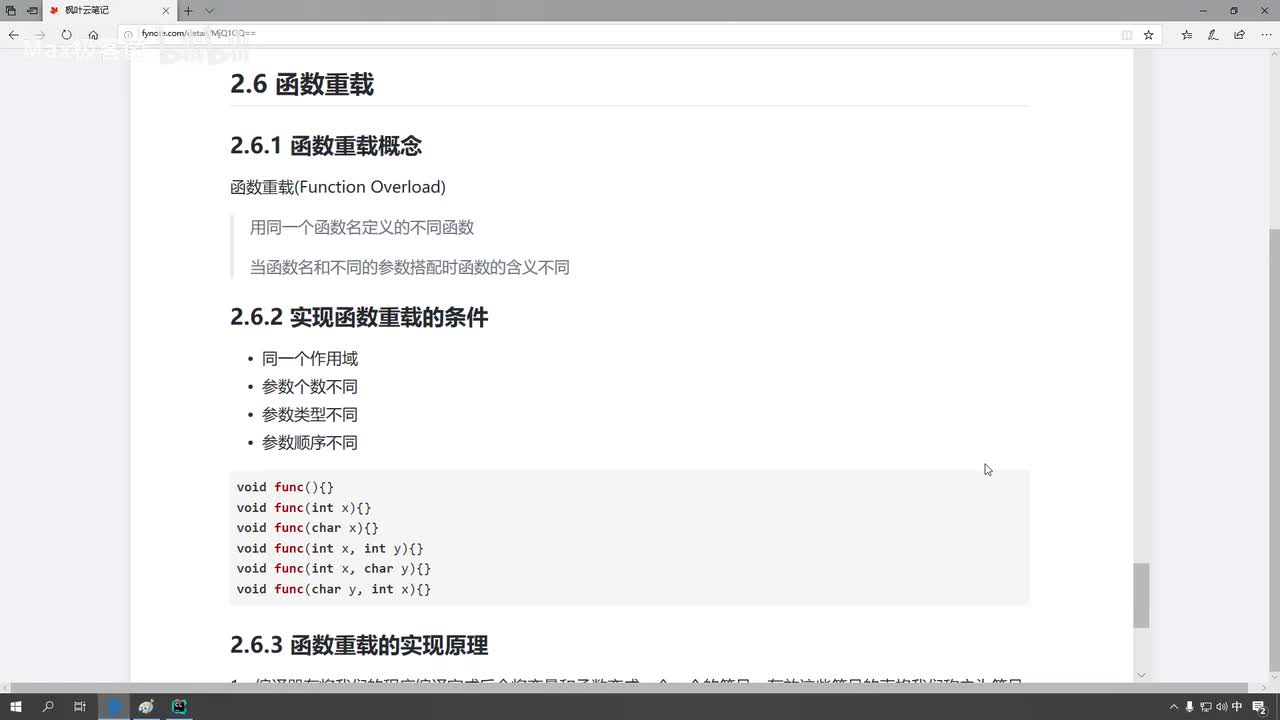Open browser settings and more menu
The image size is (1280, 720).
pyautogui.click(x=1266, y=34)
